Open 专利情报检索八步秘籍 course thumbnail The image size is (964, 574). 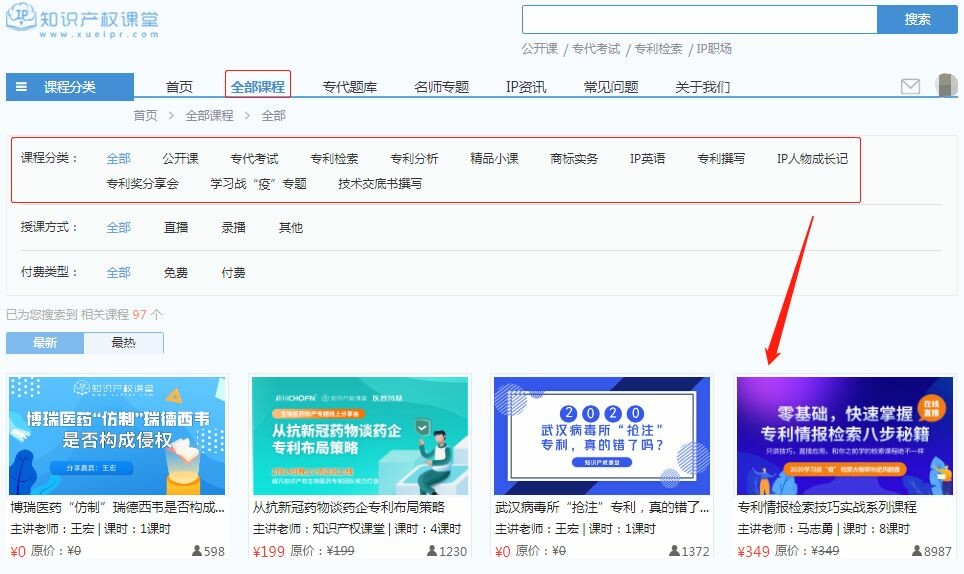point(845,436)
